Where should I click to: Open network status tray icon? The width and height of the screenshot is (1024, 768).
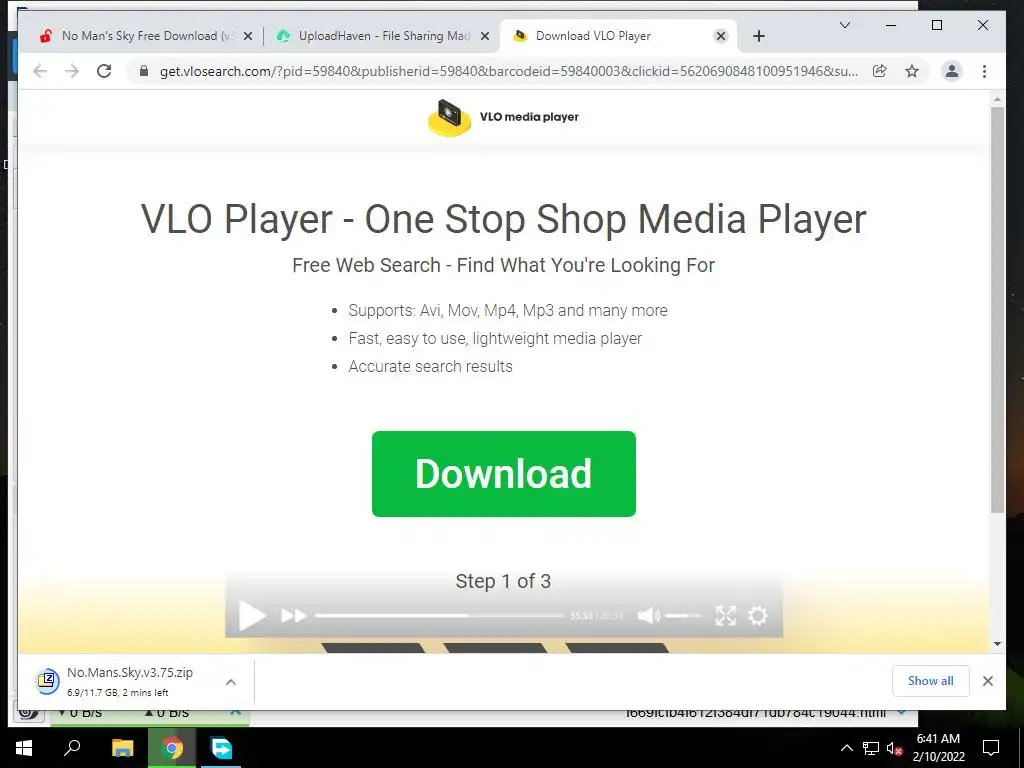coord(871,748)
